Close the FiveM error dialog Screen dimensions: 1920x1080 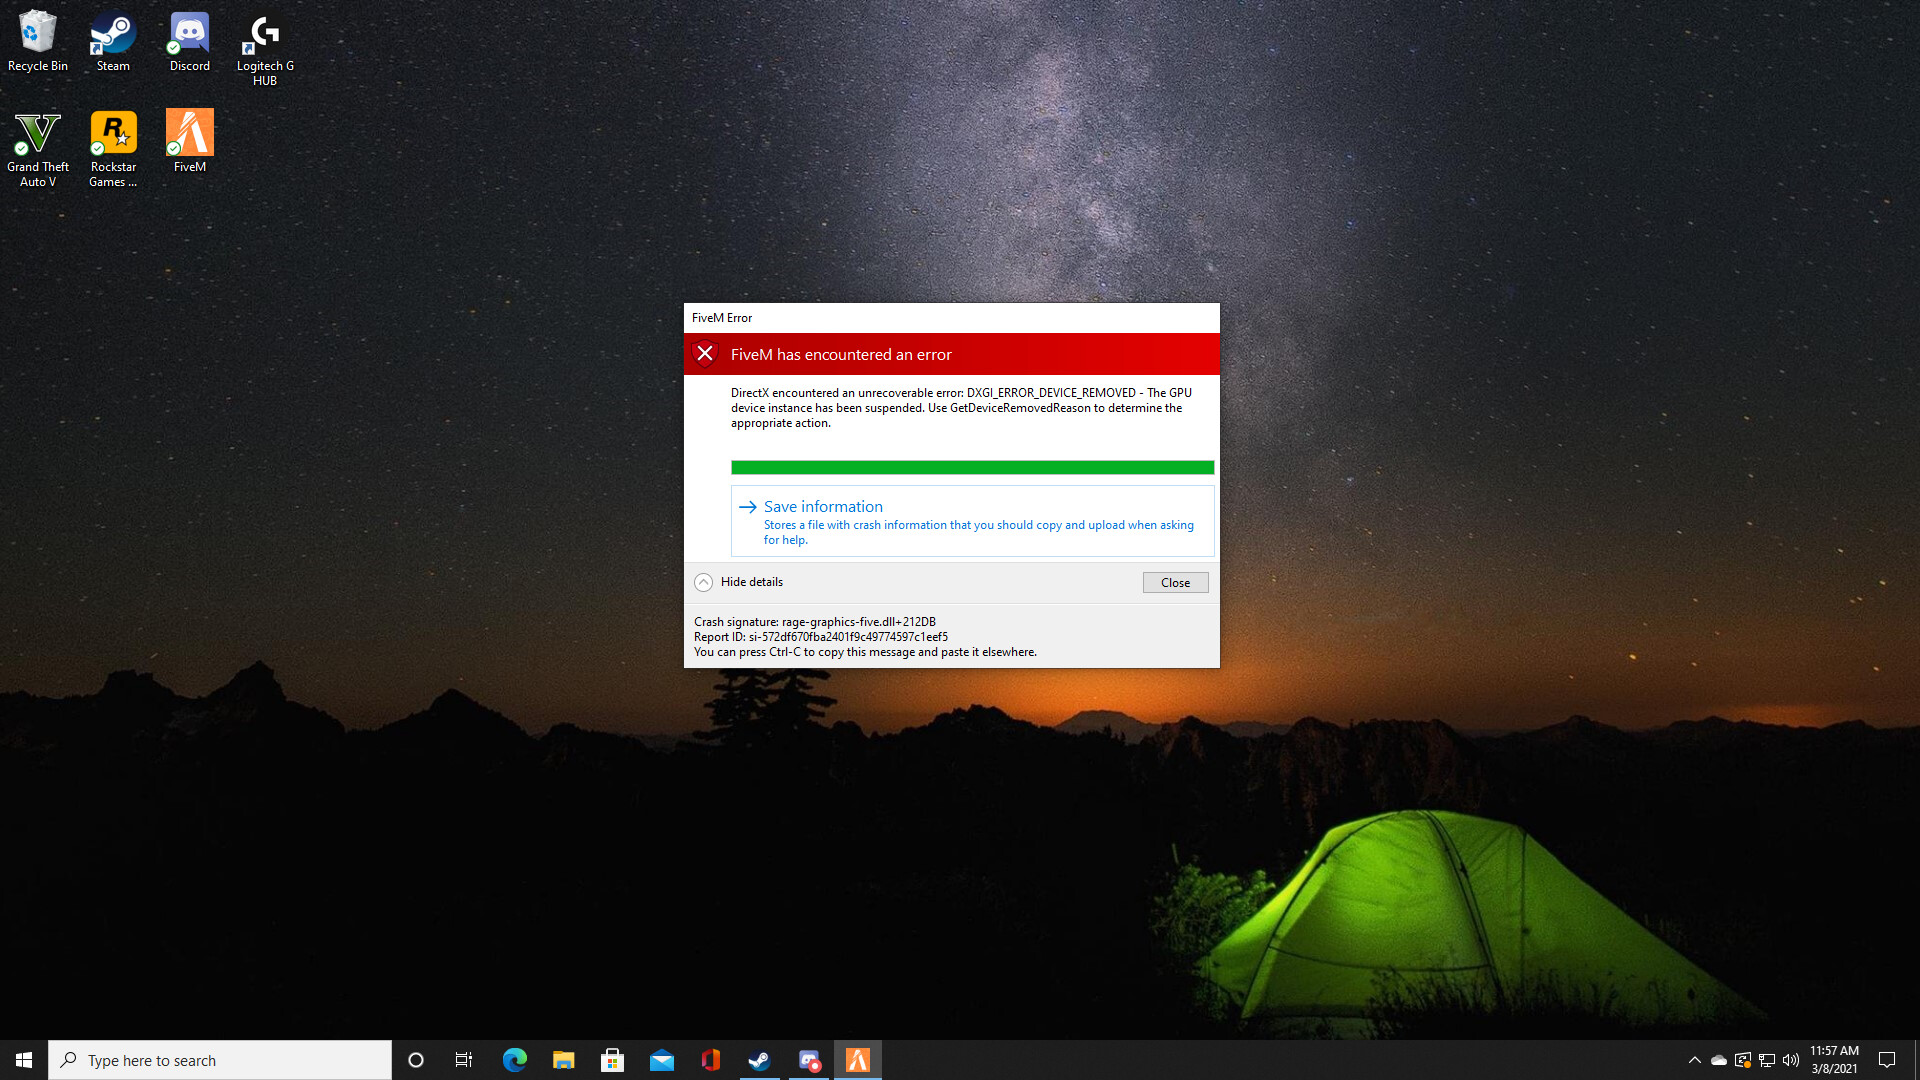pyautogui.click(x=1175, y=582)
